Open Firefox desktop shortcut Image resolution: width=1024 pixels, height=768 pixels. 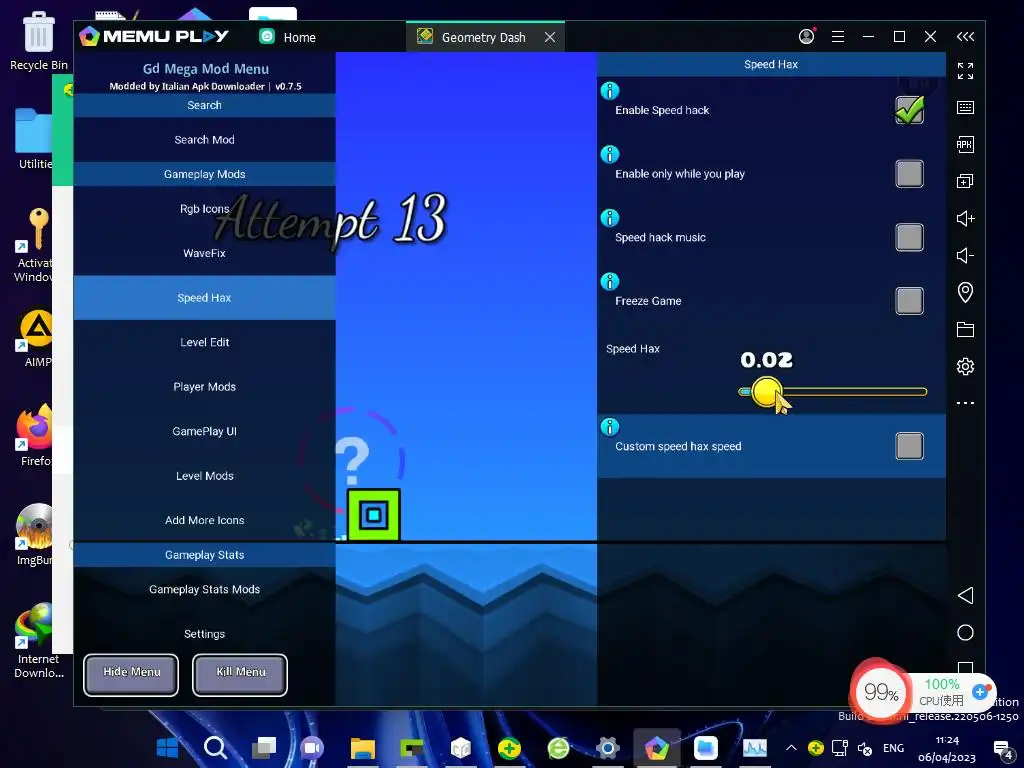pos(35,435)
